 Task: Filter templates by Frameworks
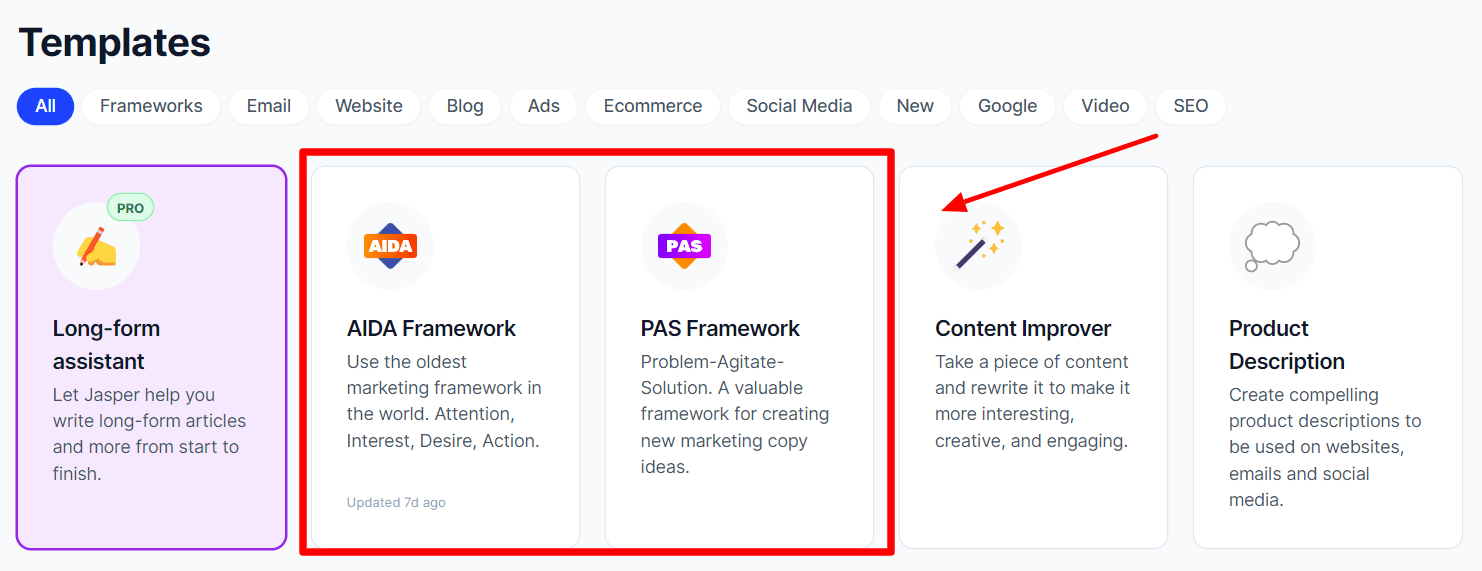[x=151, y=106]
